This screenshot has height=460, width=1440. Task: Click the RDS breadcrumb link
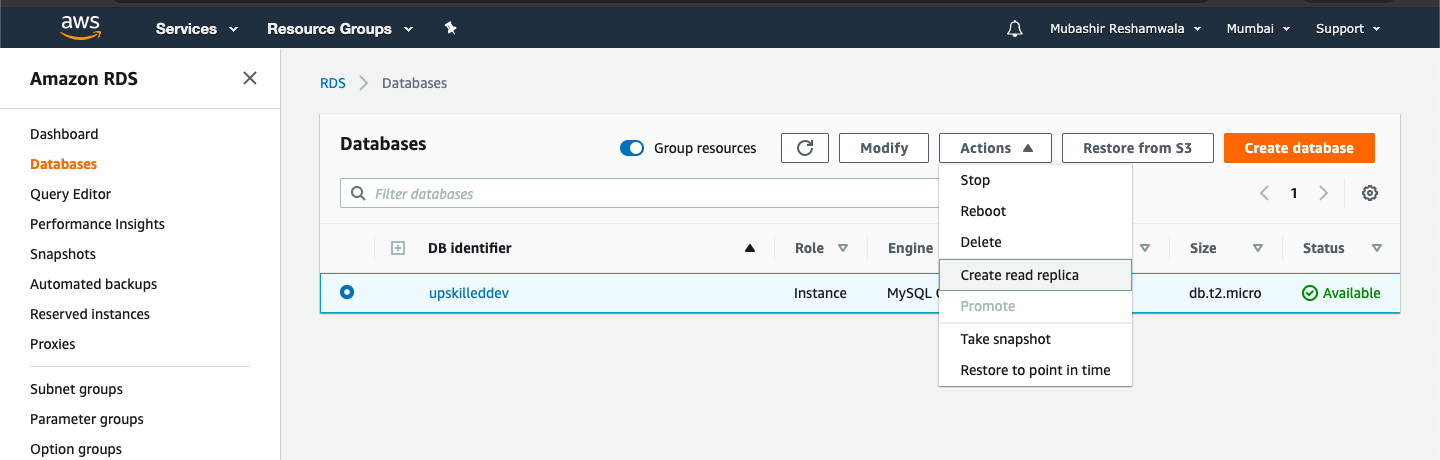[x=333, y=83]
